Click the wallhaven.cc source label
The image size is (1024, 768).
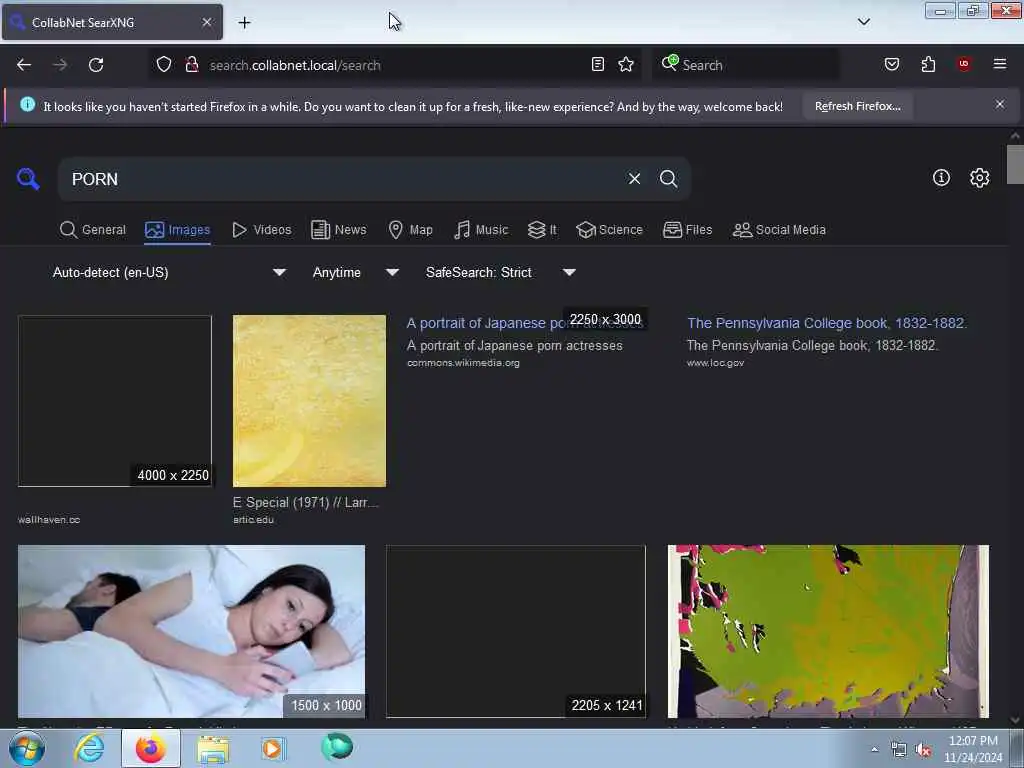(49, 520)
